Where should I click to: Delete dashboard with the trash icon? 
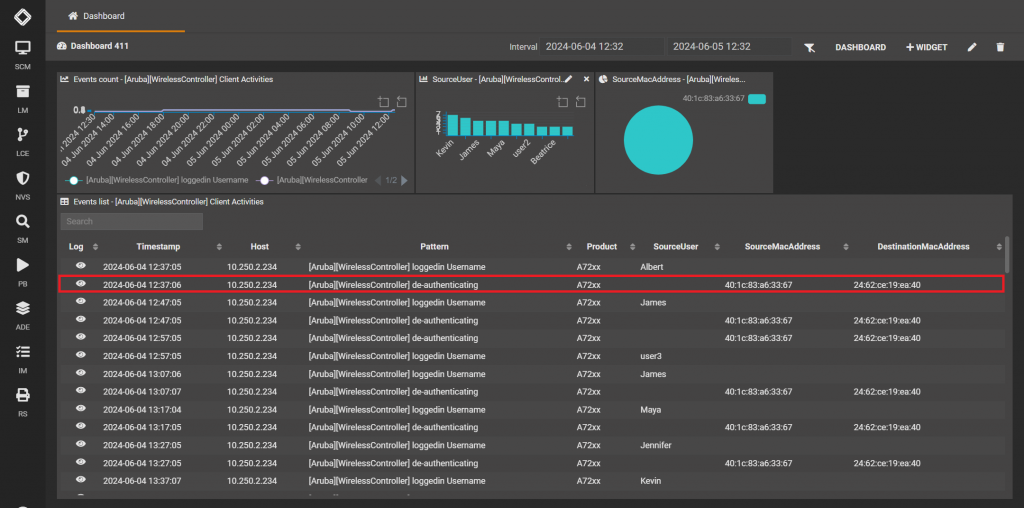tap(1000, 47)
